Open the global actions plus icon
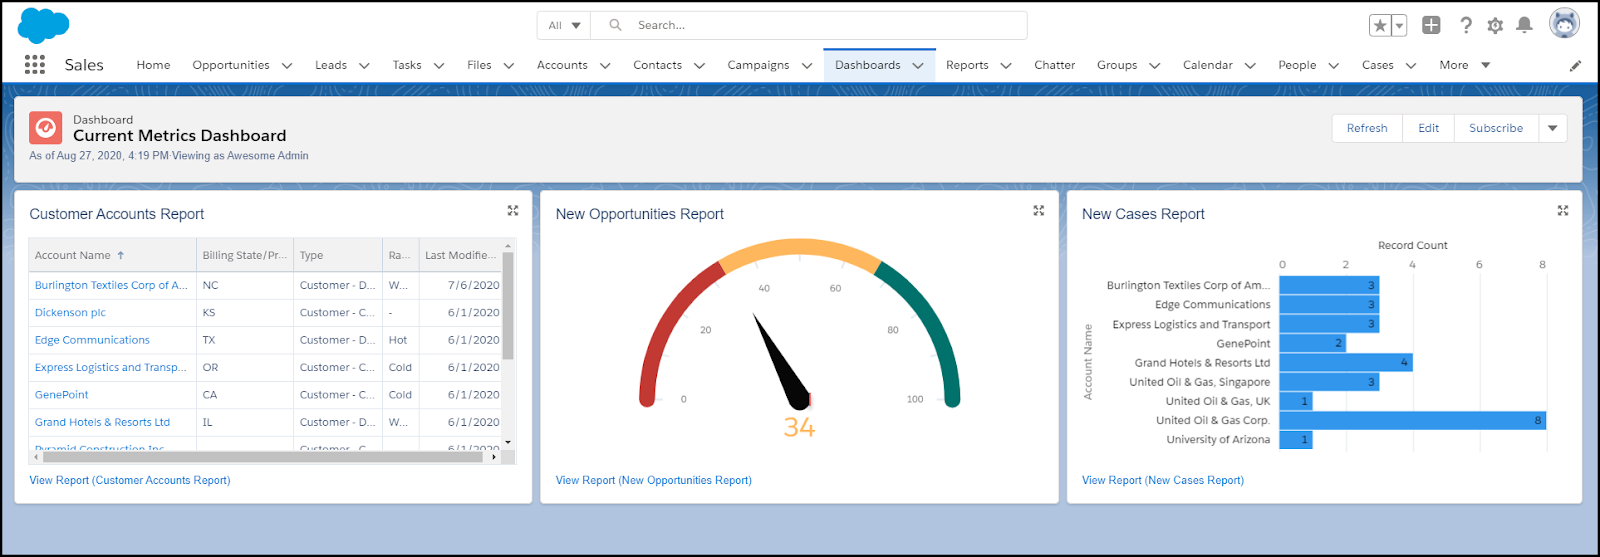 [x=1431, y=25]
